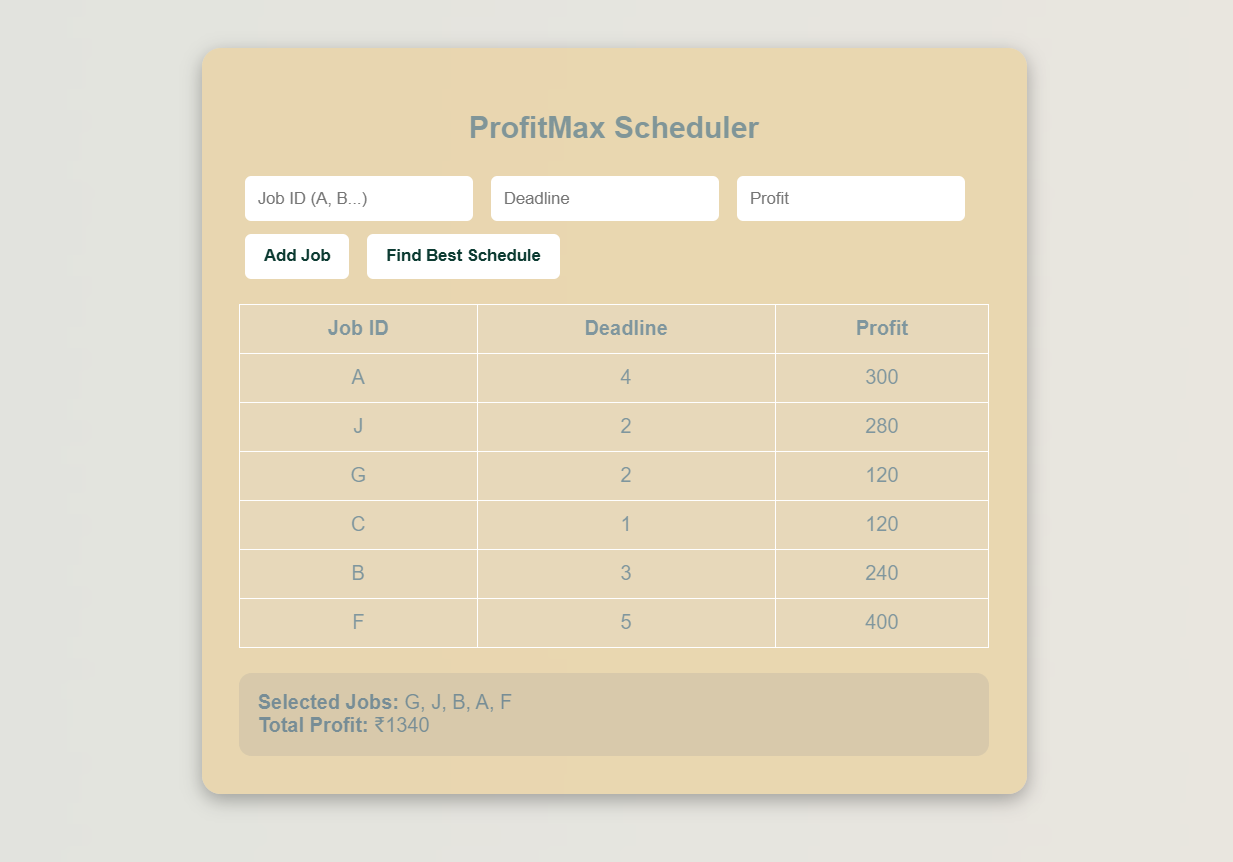
Task: Click job F cell in table
Action: pos(358,622)
